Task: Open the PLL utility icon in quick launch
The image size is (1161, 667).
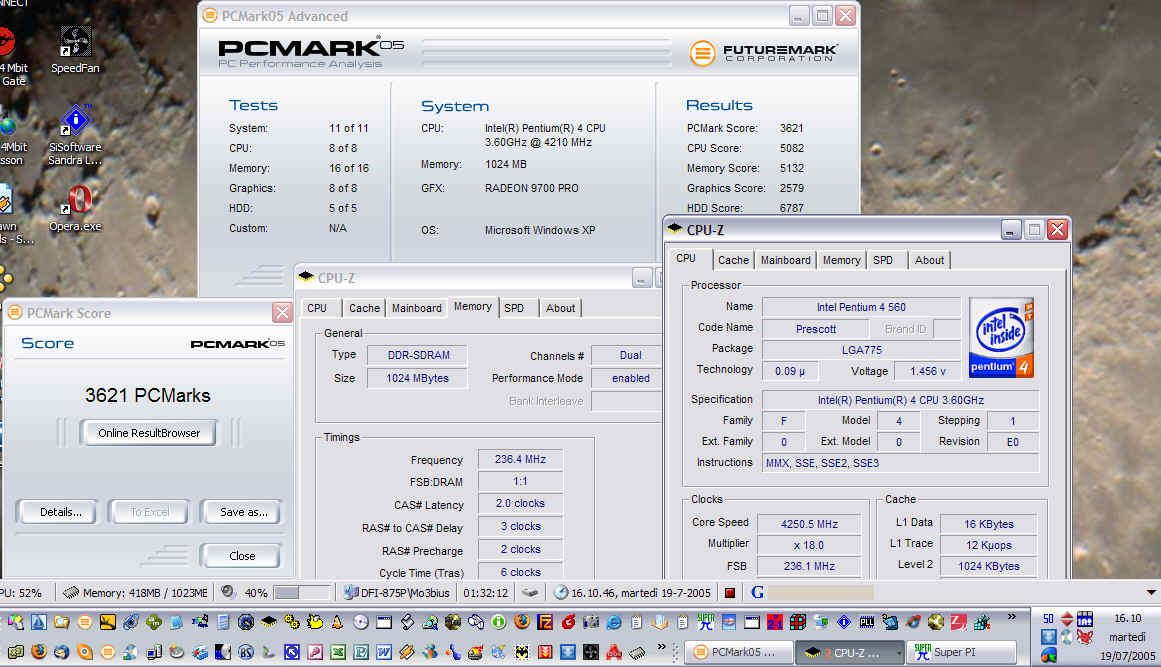Action: click(867, 623)
